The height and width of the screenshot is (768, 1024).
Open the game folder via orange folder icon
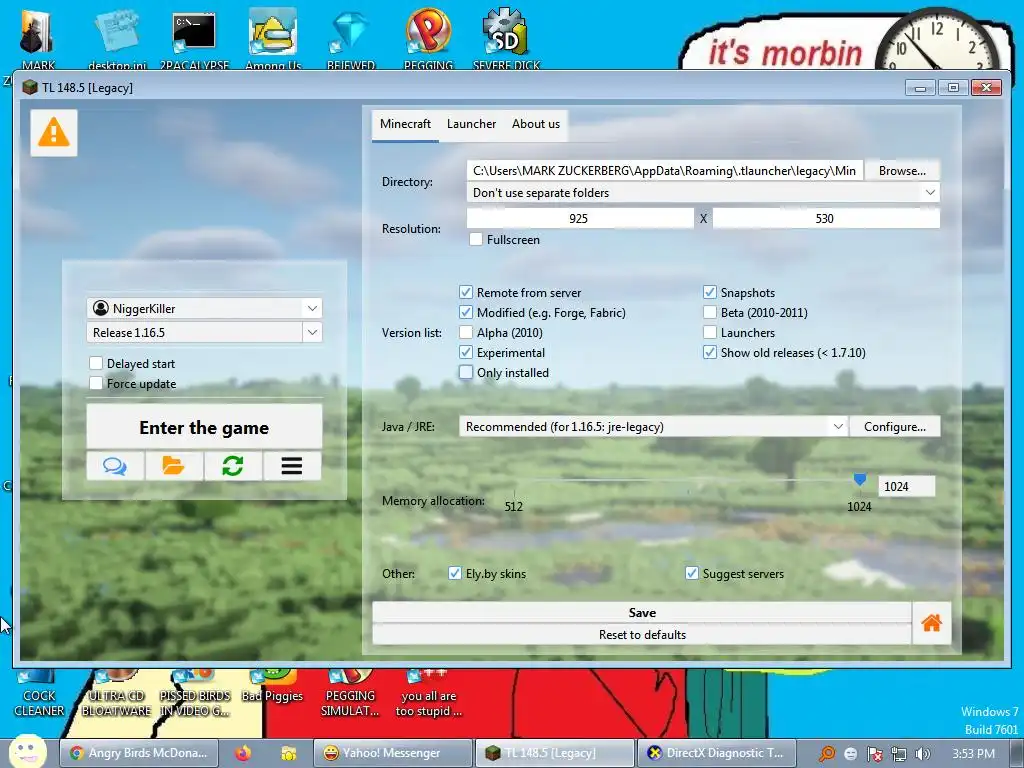[174, 466]
